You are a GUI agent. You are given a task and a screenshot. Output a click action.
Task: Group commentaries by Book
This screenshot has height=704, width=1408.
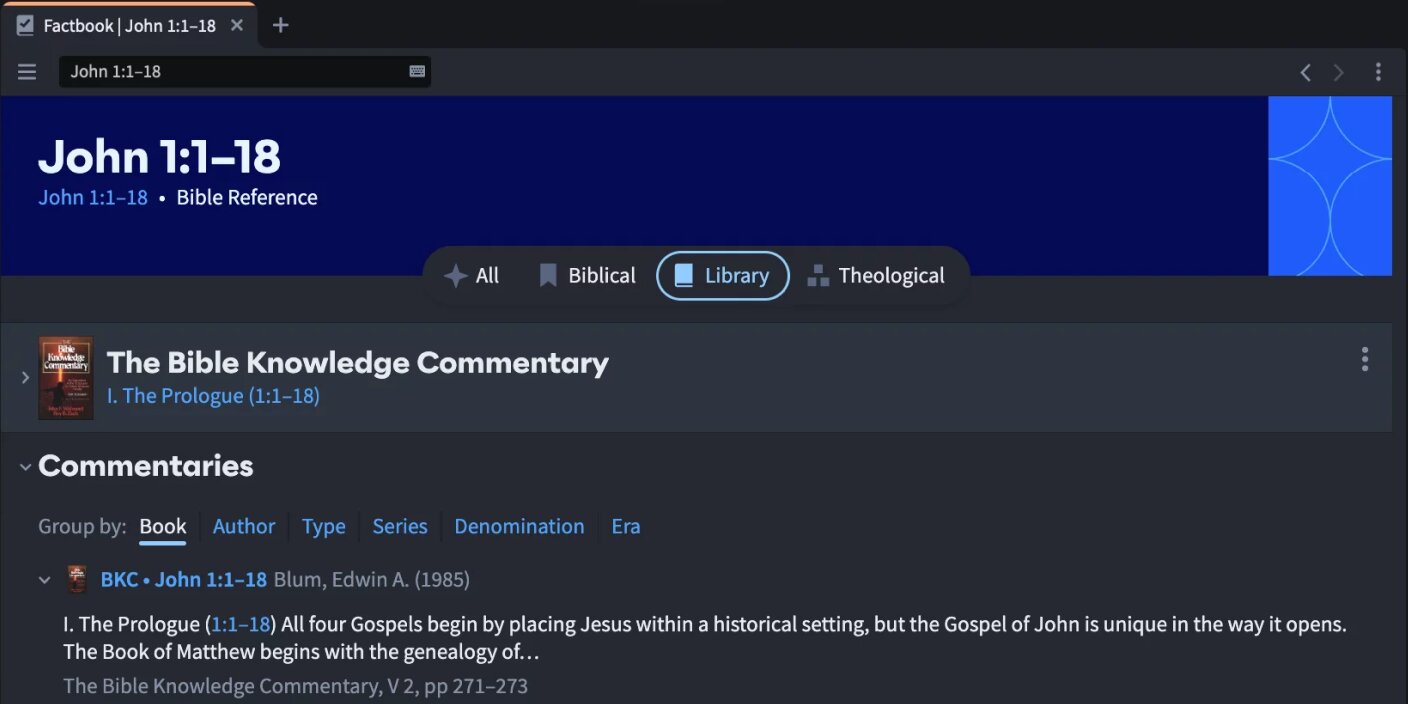[x=163, y=526]
